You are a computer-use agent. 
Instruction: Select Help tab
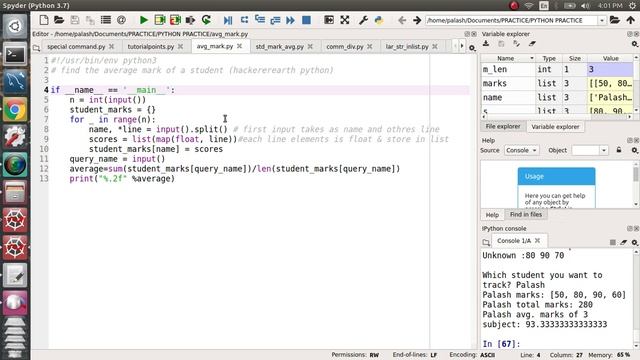(x=492, y=215)
